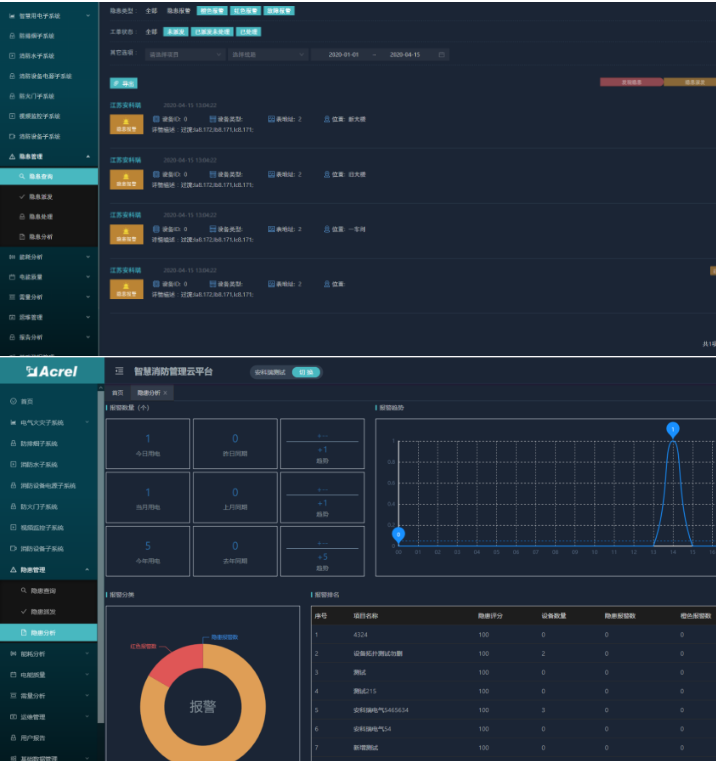Viewport: 716px width, 761px height.
Task: Click the 防火门子系统 icon under the Acrel logo
Action: pos(13,506)
